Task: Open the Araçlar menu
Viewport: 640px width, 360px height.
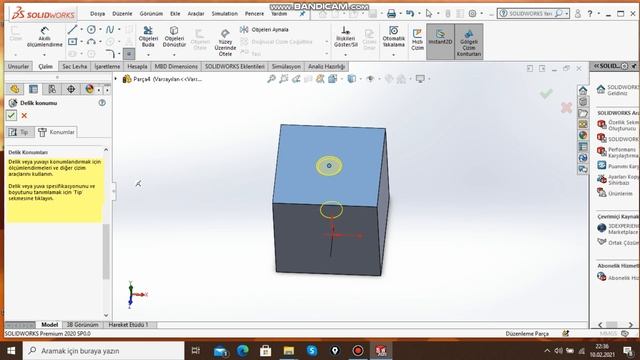Action: tap(196, 13)
